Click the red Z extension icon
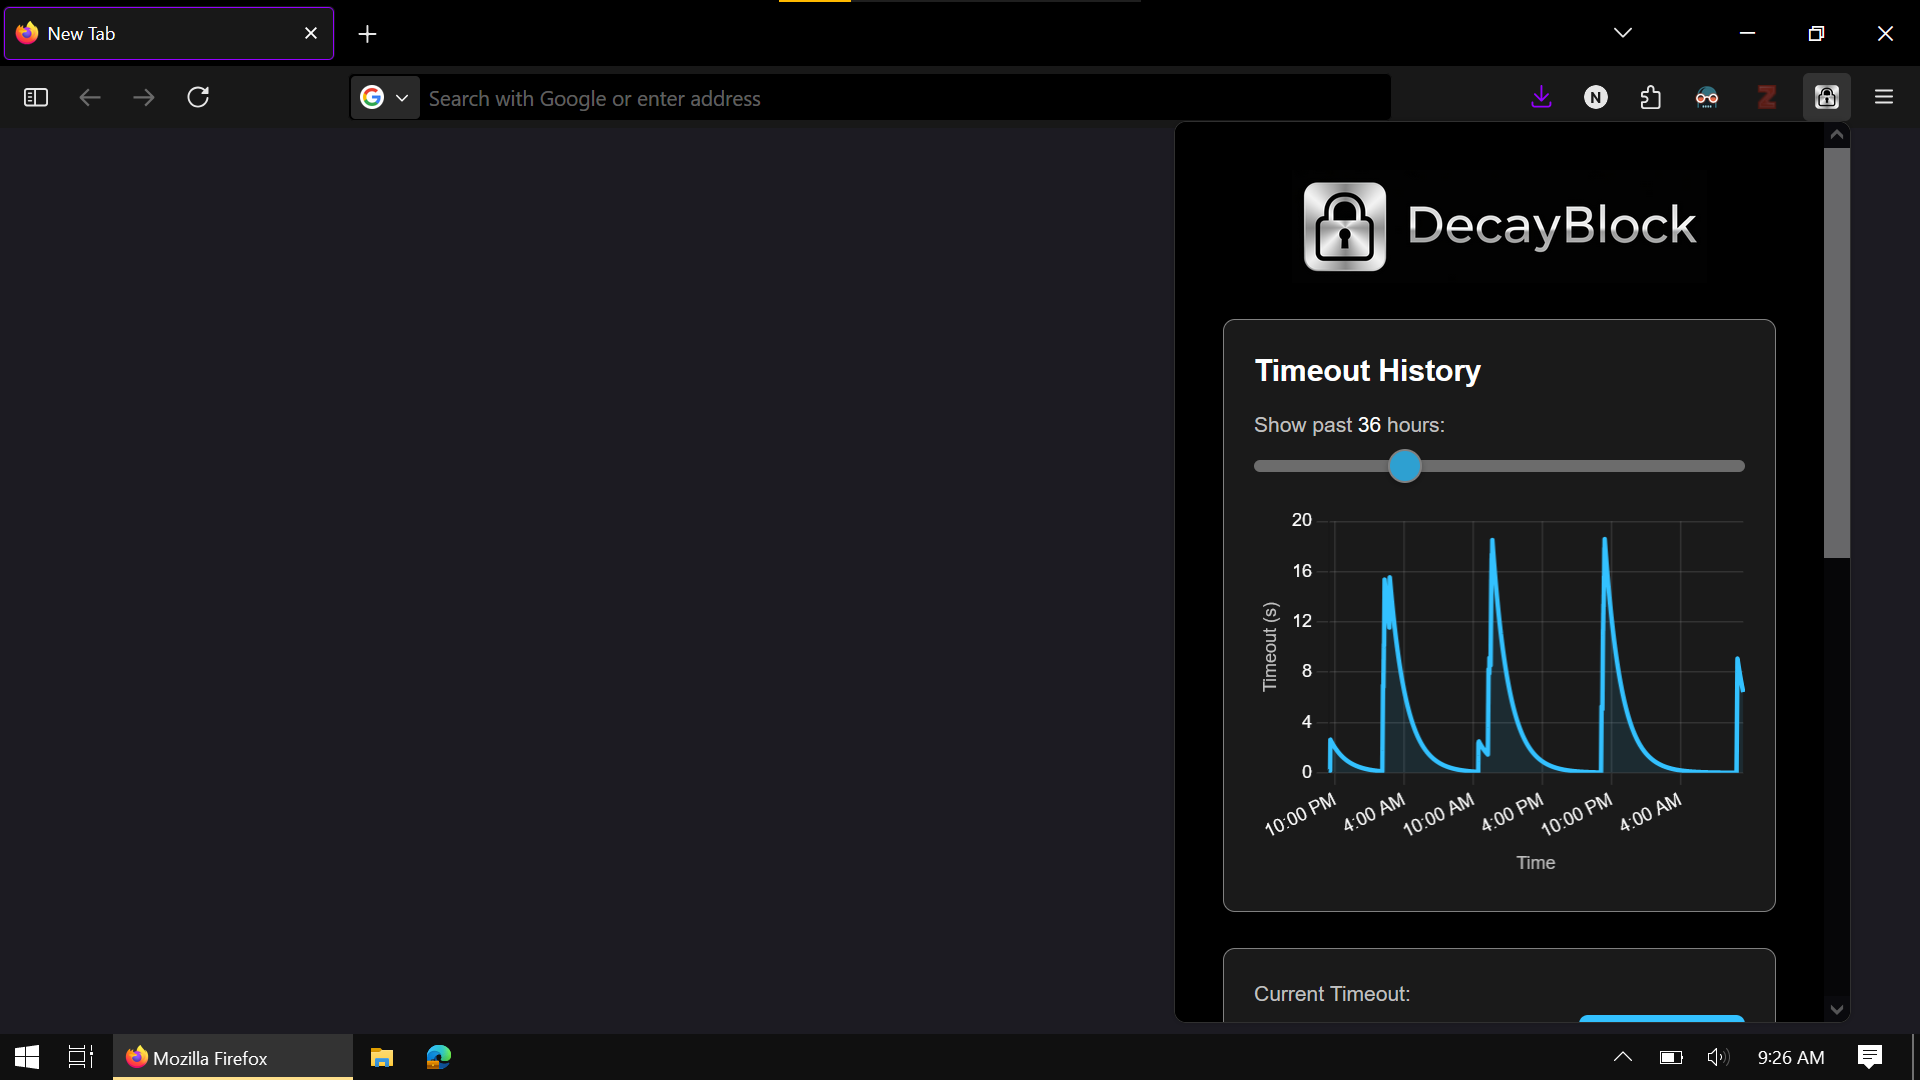 [1766, 97]
